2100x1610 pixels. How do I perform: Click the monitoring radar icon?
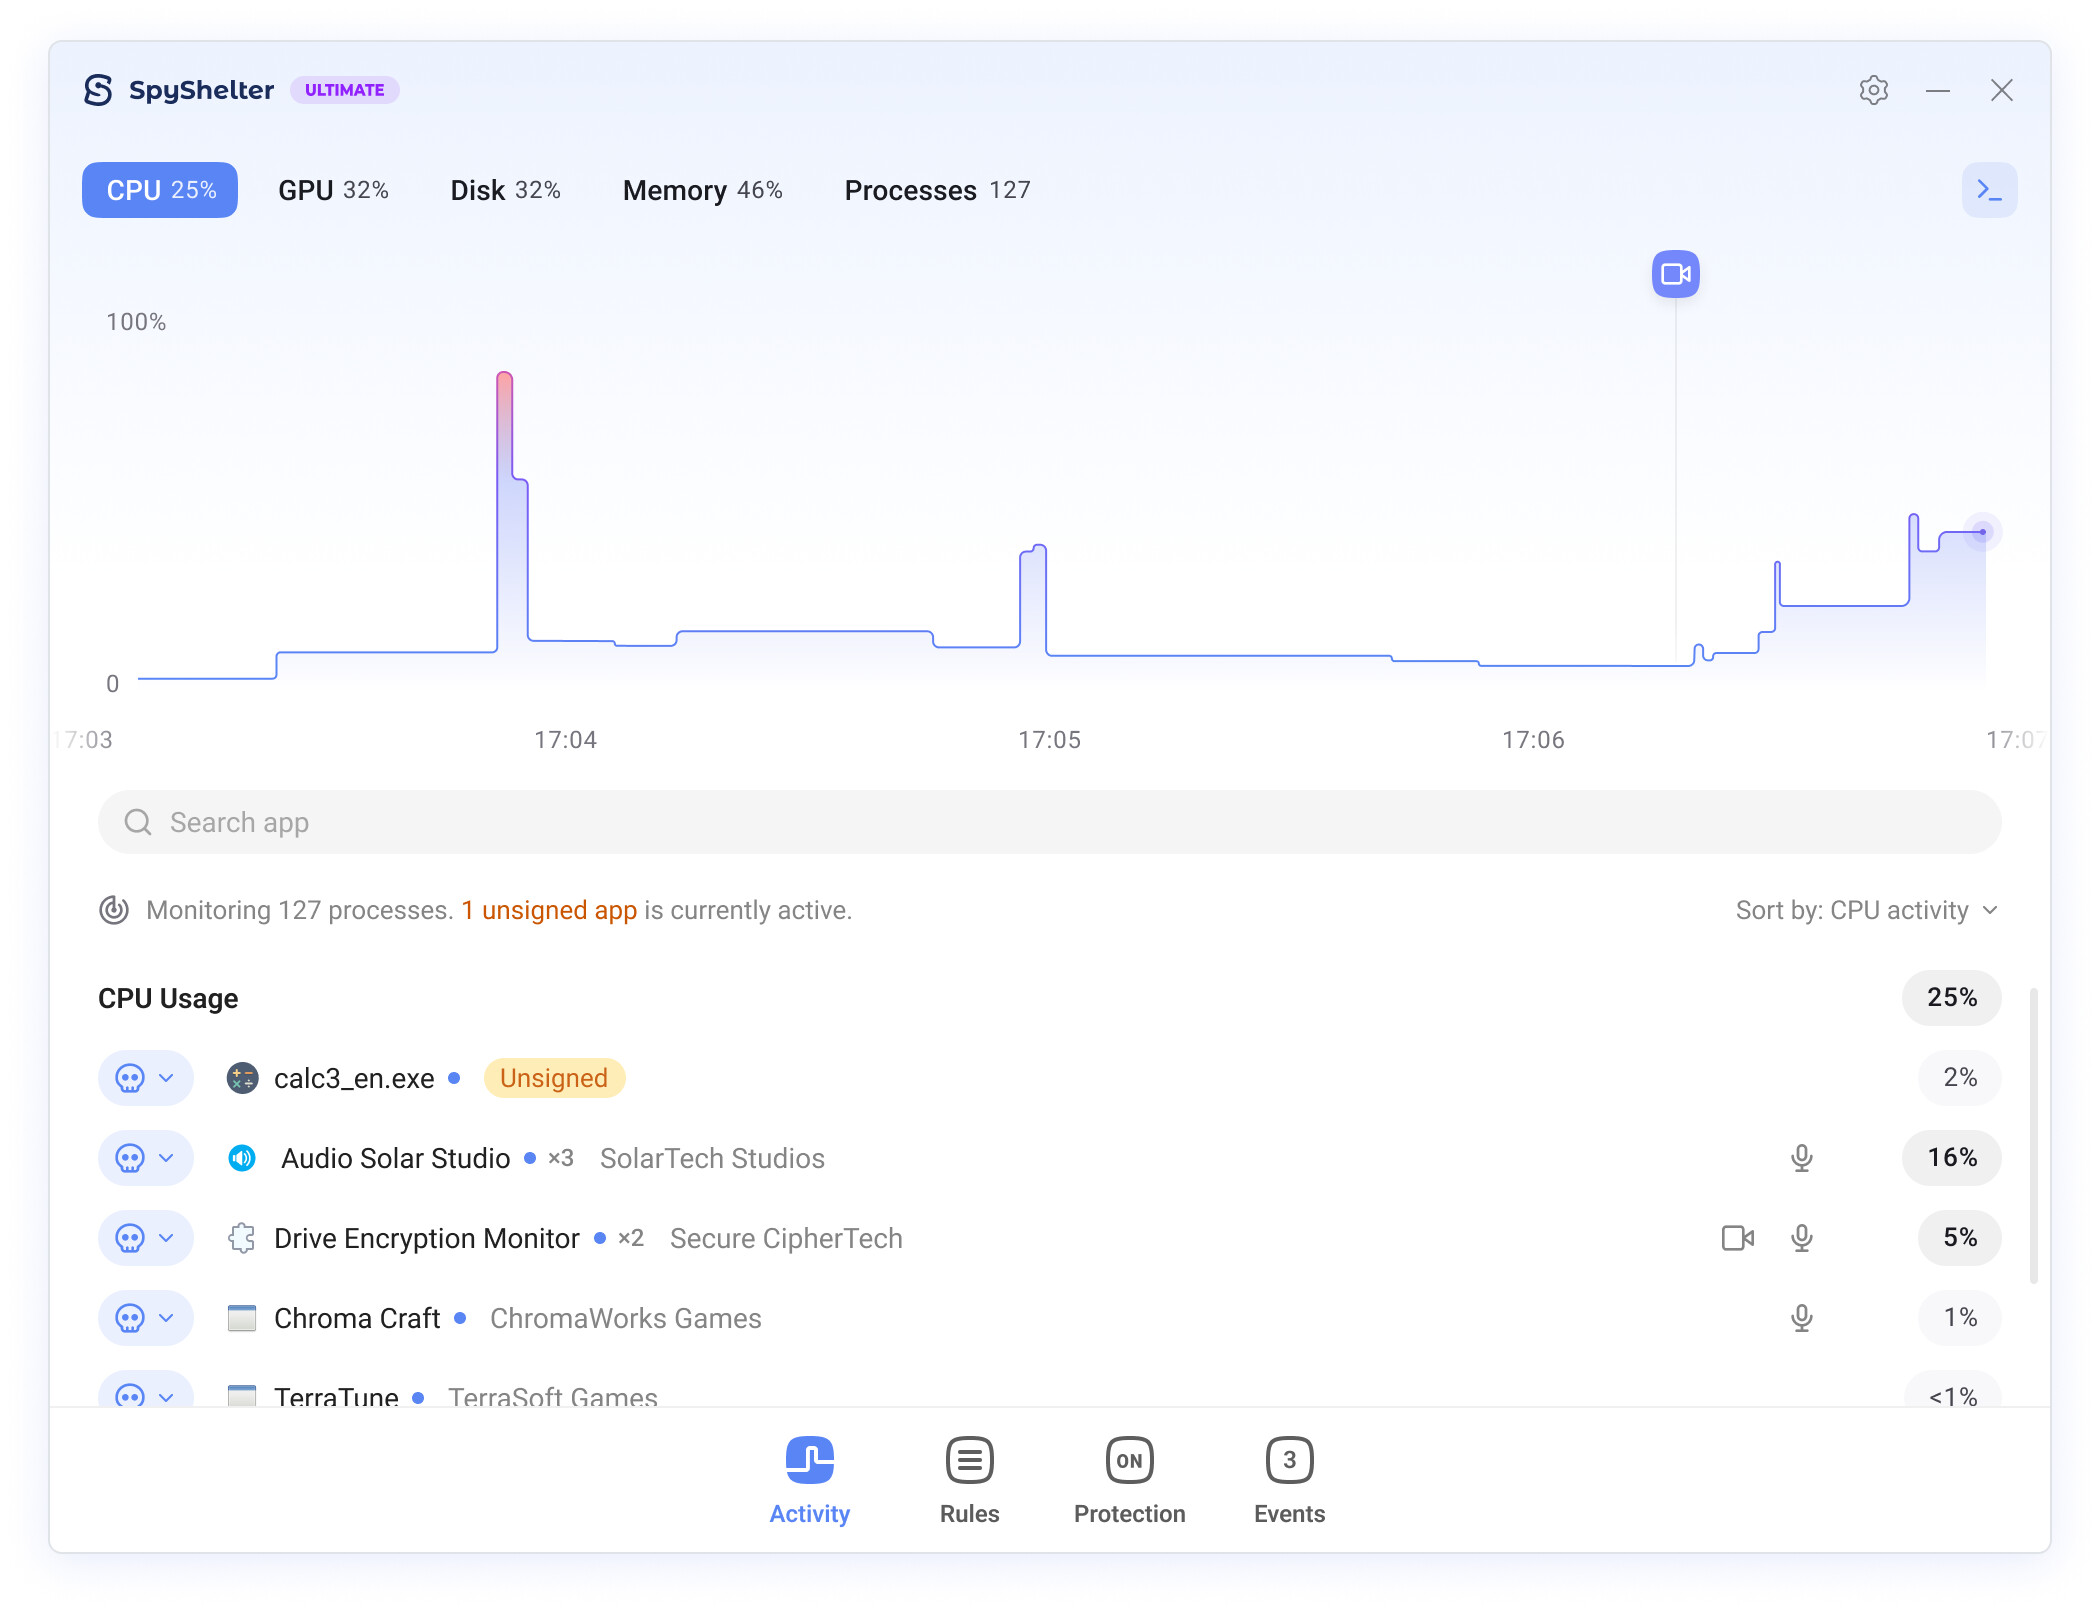pyautogui.click(x=114, y=910)
